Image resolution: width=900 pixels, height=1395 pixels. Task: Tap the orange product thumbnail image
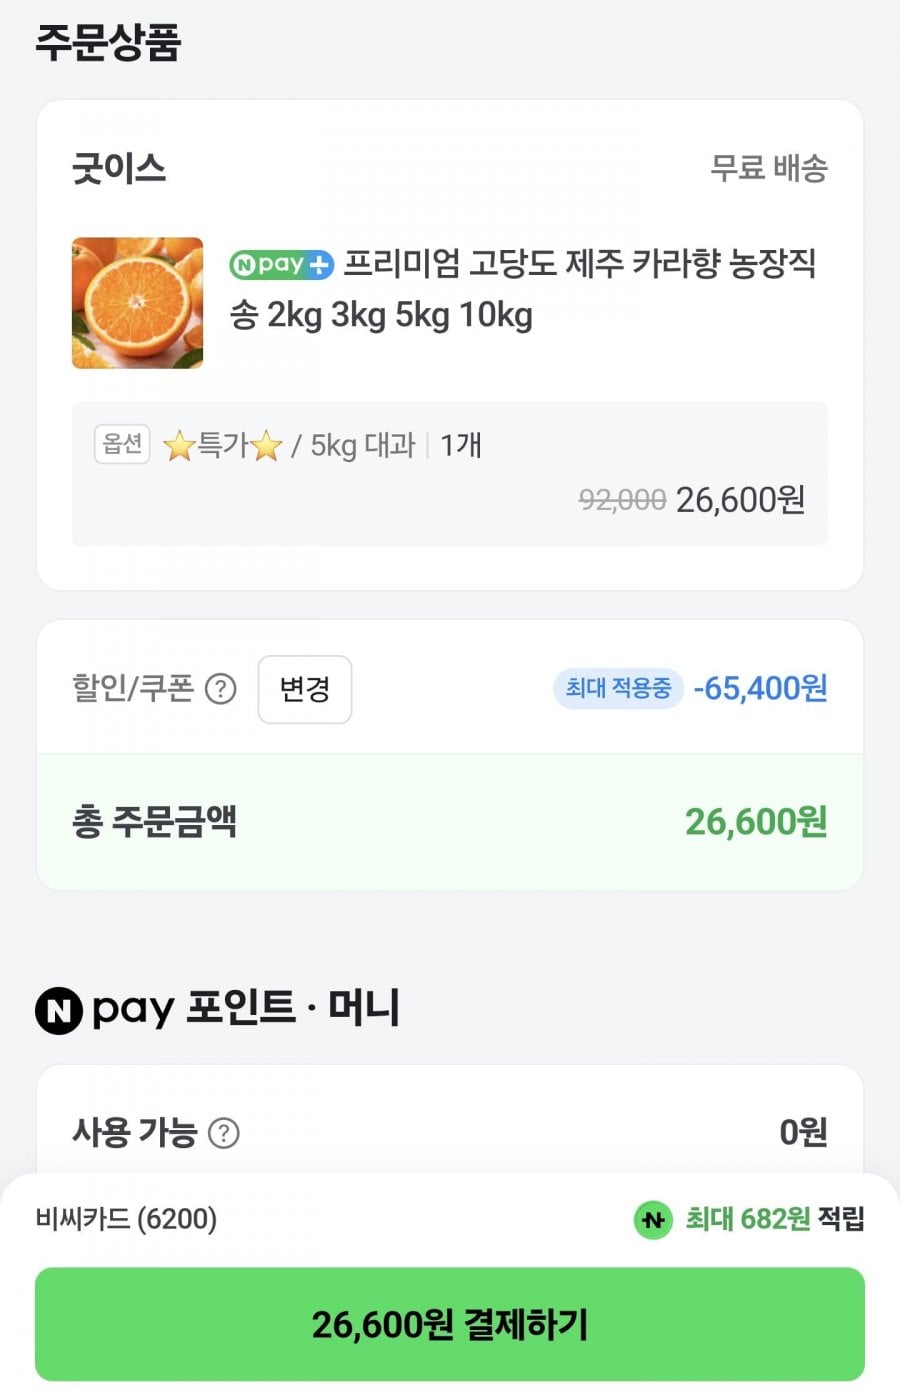[137, 303]
